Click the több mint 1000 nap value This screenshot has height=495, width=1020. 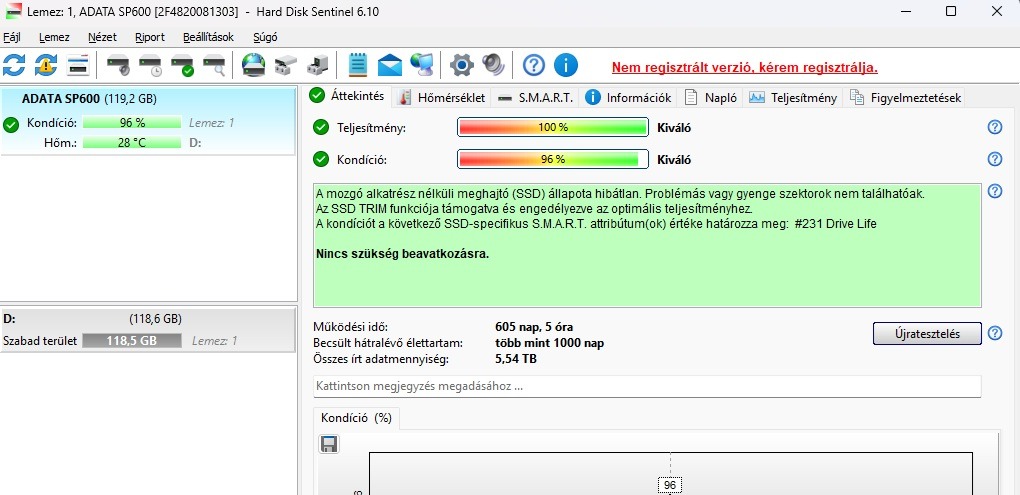coord(550,343)
